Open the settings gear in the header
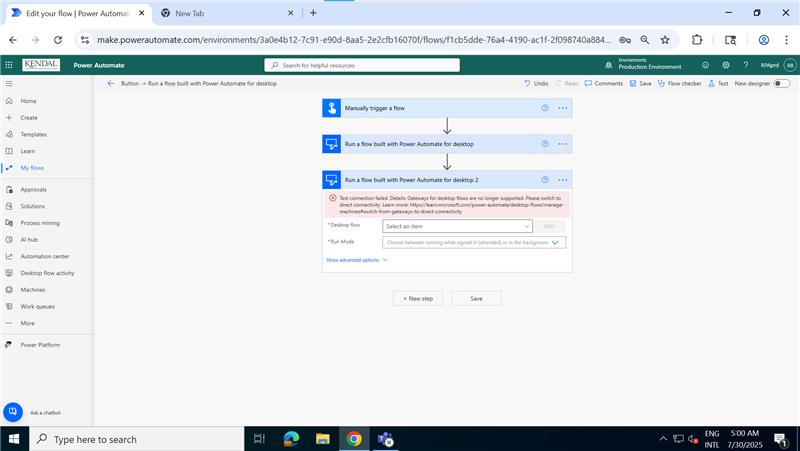 tap(726, 65)
